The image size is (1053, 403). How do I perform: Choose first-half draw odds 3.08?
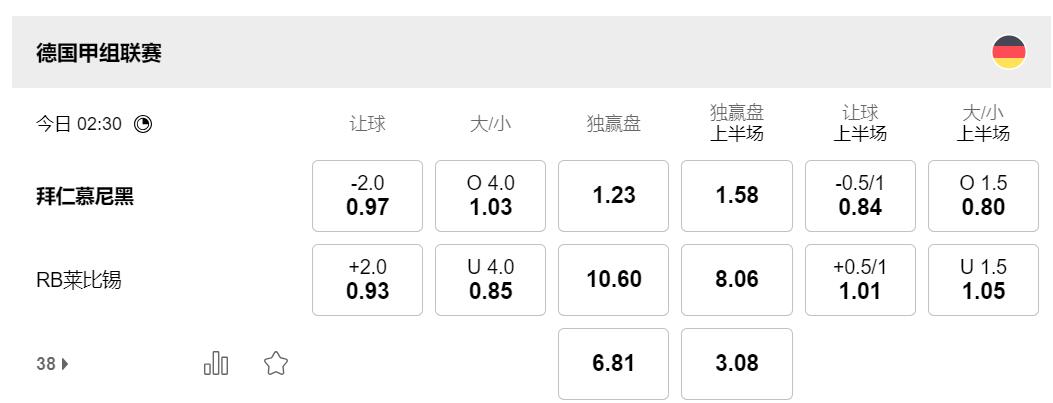[x=737, y=364]
